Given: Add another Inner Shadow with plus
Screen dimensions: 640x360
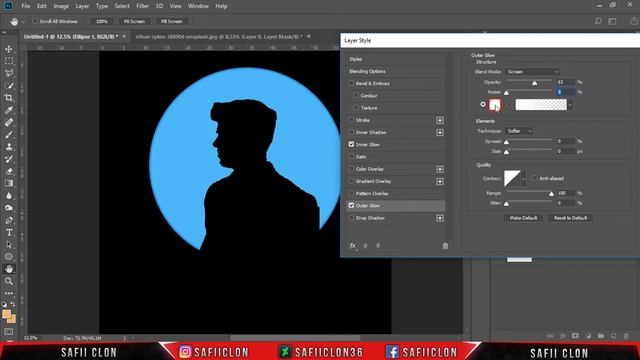Looking at the screenshot, I should [x=440, y=133].
